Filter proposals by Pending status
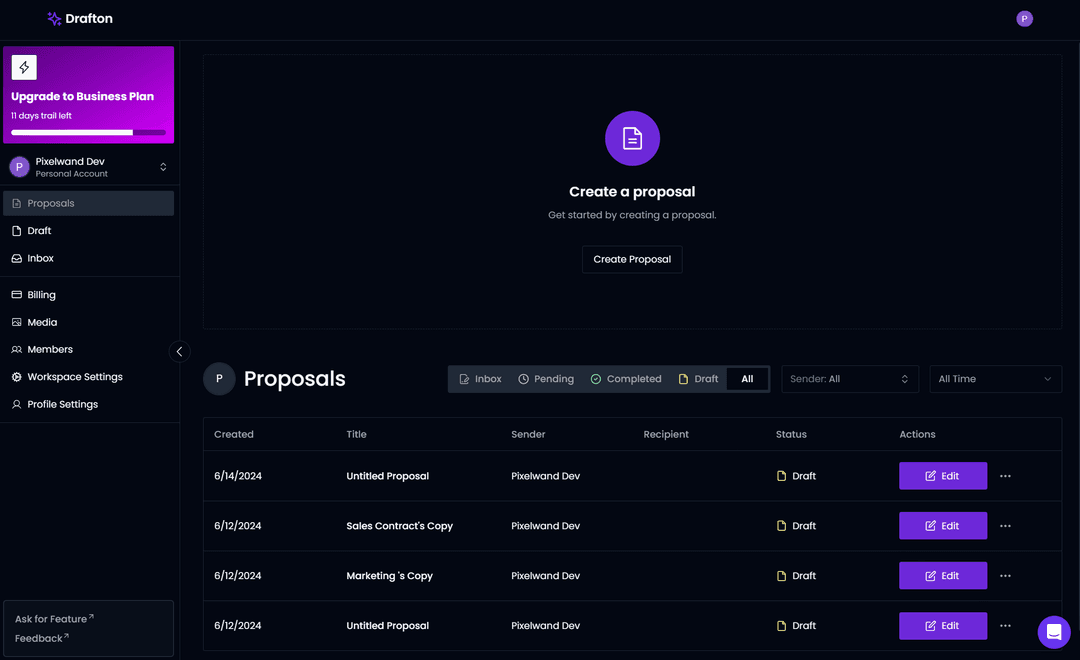Screen dimensions: 1080x660 coord(546,379)
